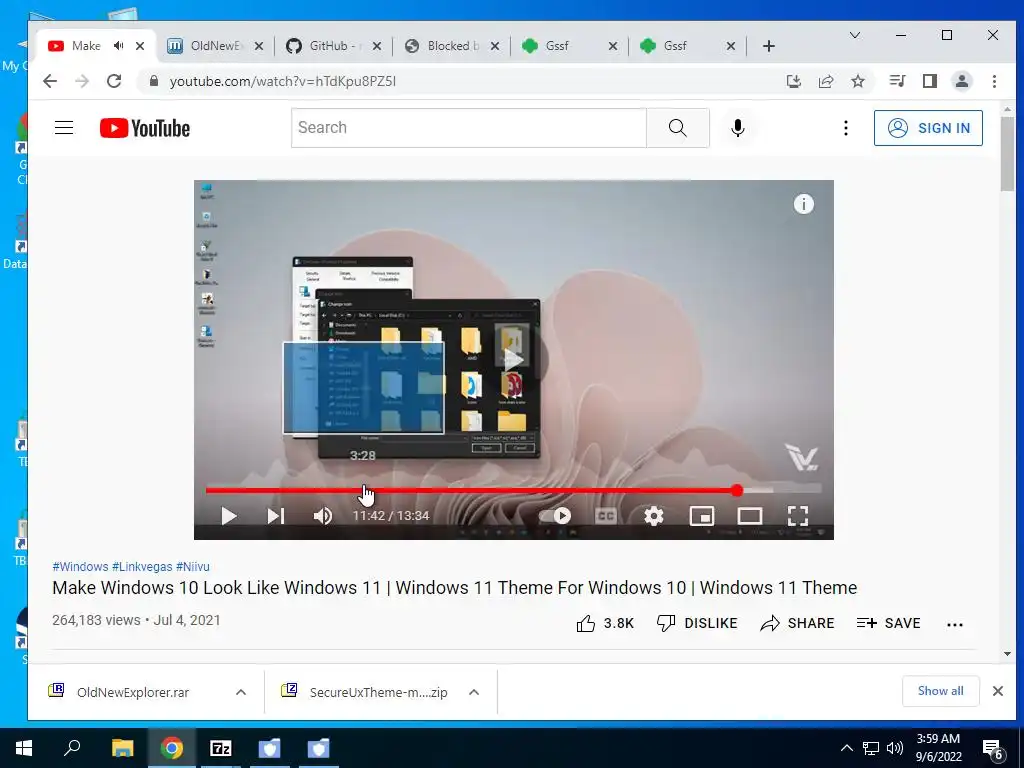Open the media control toolbar icon
1024x768 pixels.
[x=897, y=81]
